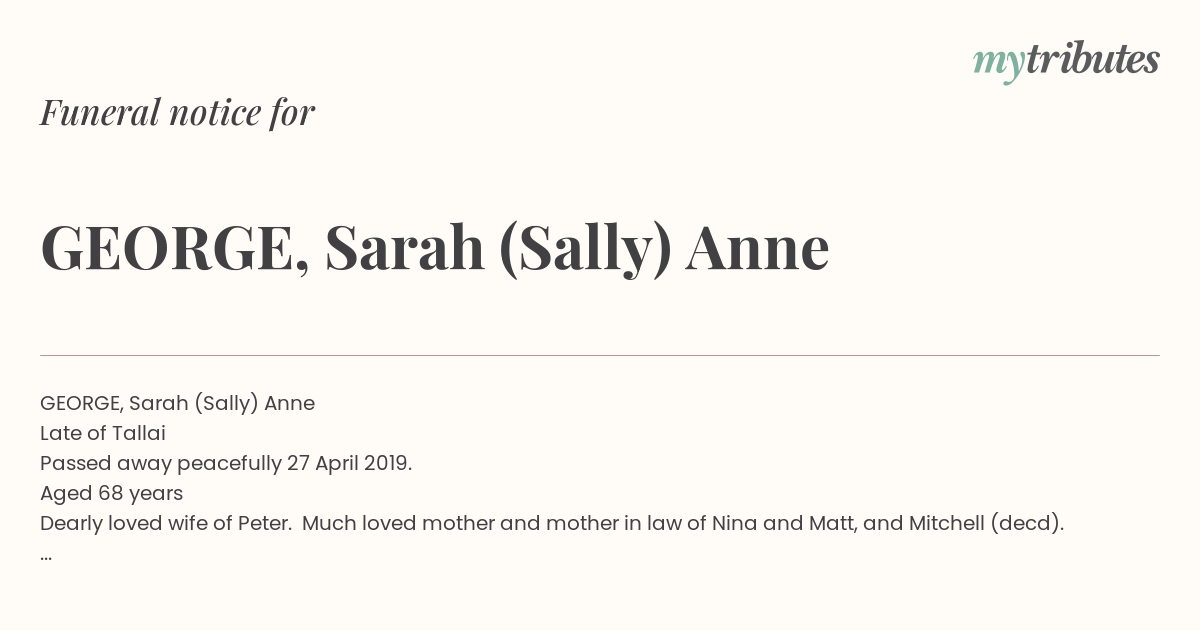
Task: Select the large GEORGE, Sarah (Sally) Anne title
Action: click(x=435, y=248)
